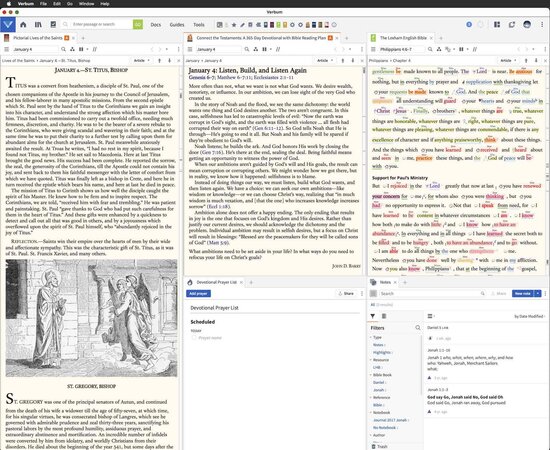
Task: Focus the Notes search field
Action: click(x=431, y=294)
